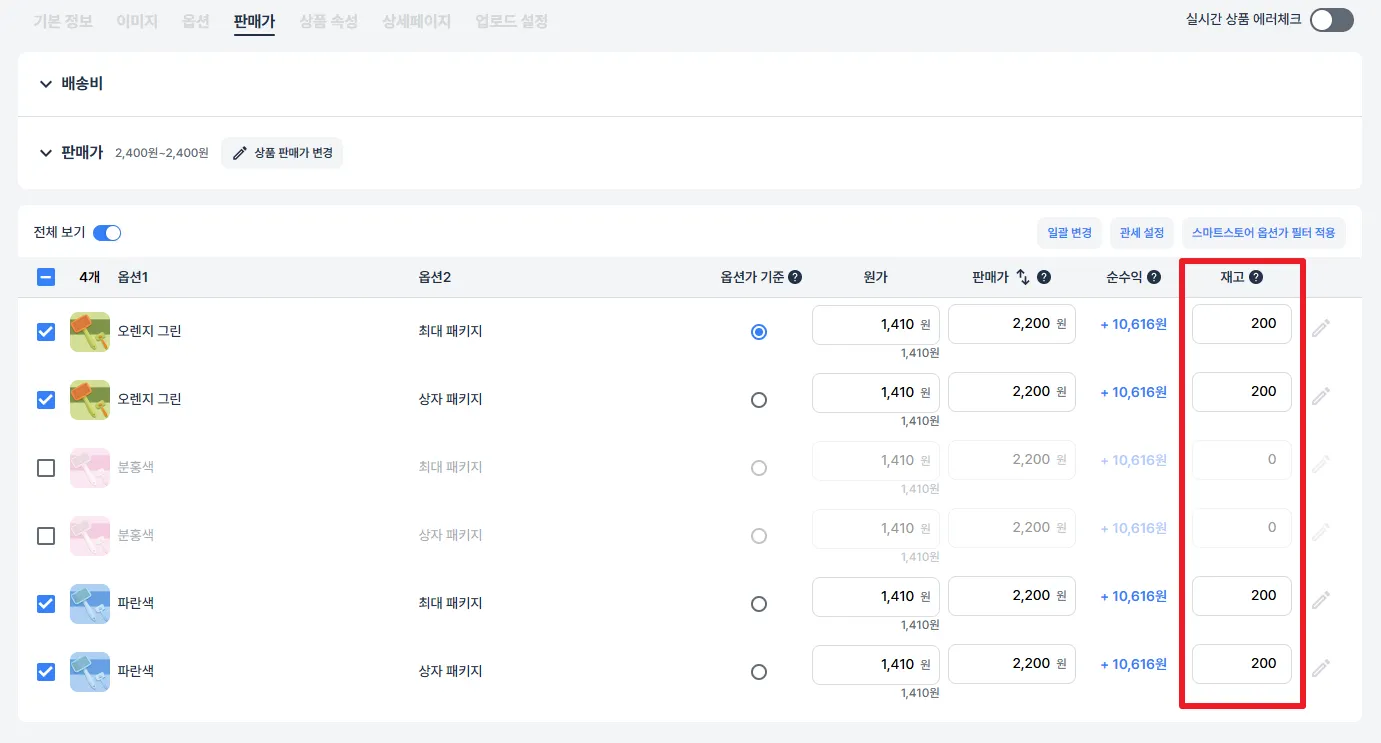Click 원가 field for 오렌지 그린 상자 패키지
This screenshot has width=1381, height=743.
(x=876, y=392)
